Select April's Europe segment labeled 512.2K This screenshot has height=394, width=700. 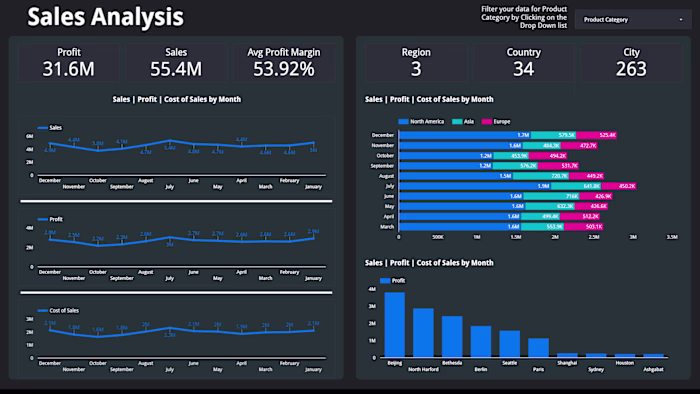pos(579,216)
